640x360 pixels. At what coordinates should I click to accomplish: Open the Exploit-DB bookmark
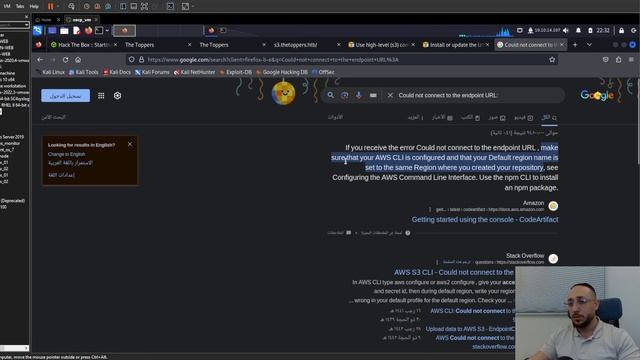[x=236, y=72]
